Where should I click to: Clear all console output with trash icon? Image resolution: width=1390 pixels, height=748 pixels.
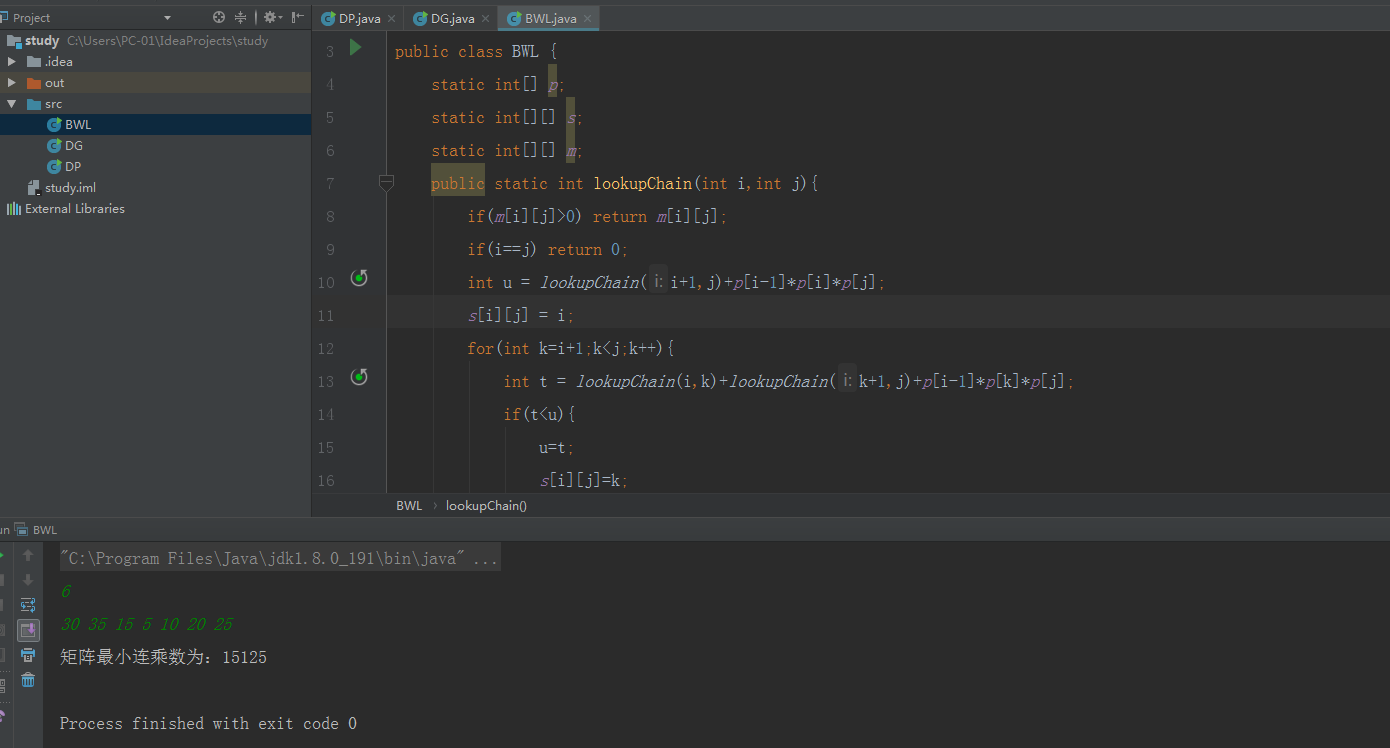pyautogui.click(x=28, y=680)
